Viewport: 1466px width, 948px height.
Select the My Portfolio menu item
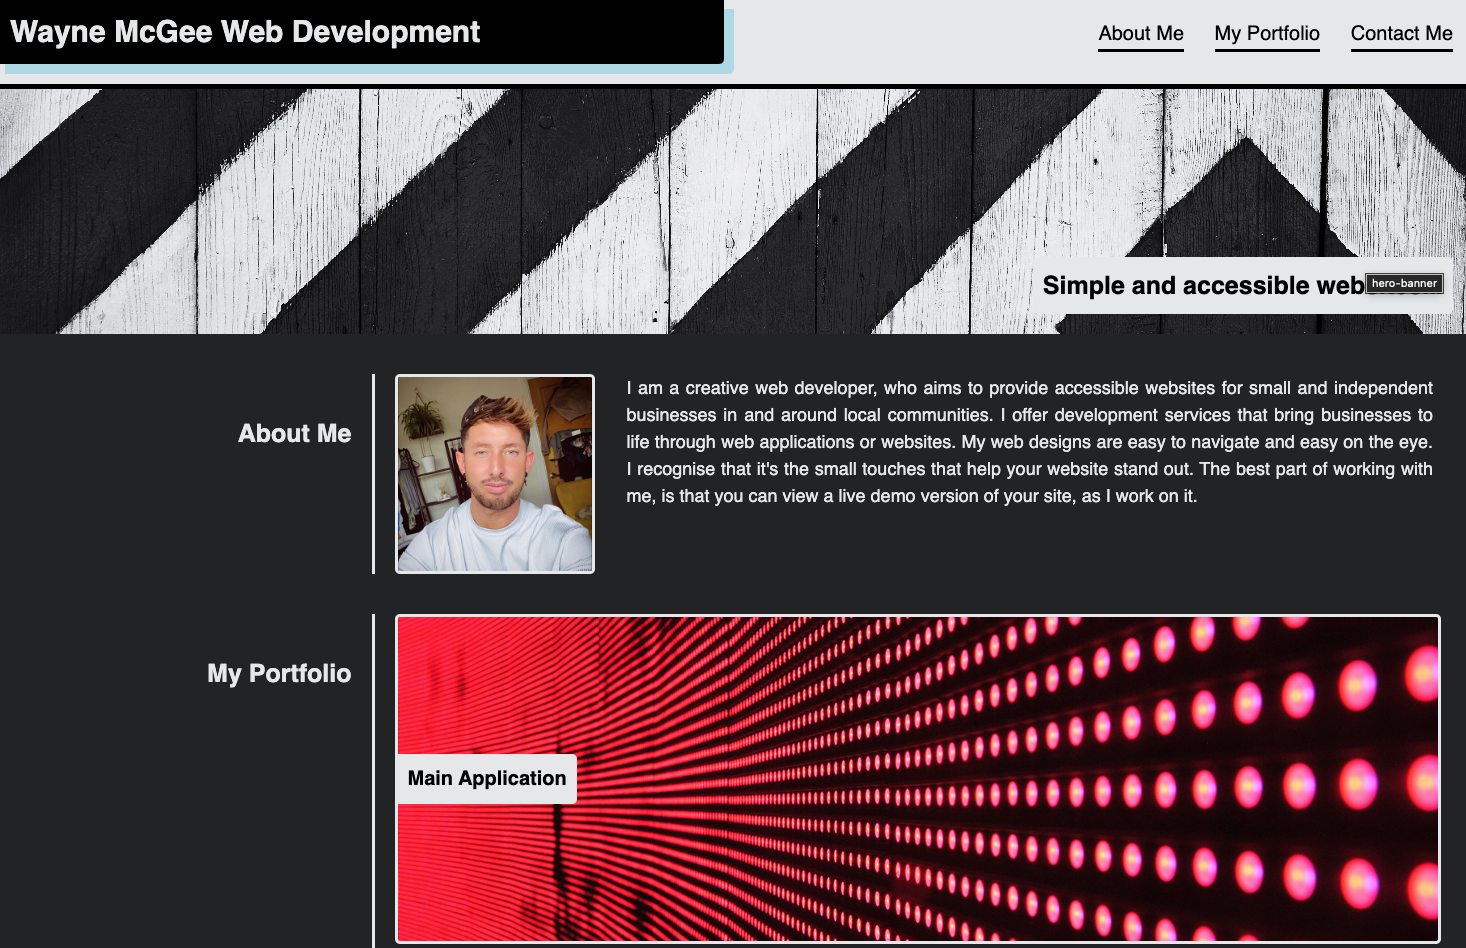1266,32
